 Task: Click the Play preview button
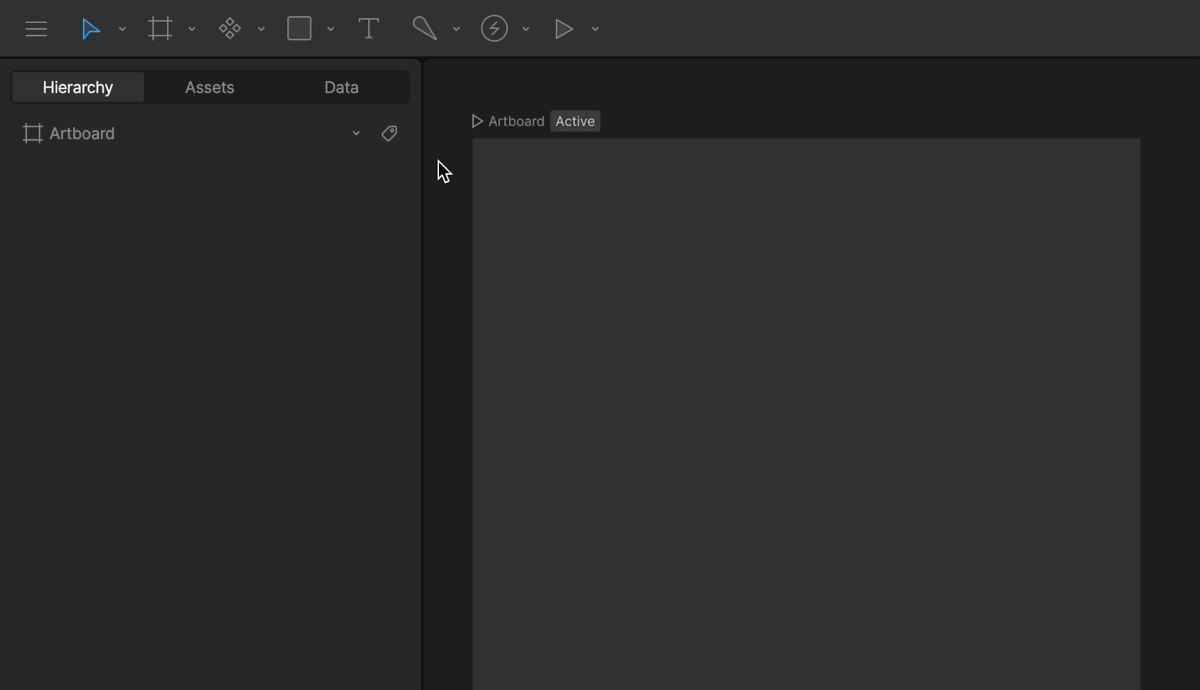click(564, 29)
